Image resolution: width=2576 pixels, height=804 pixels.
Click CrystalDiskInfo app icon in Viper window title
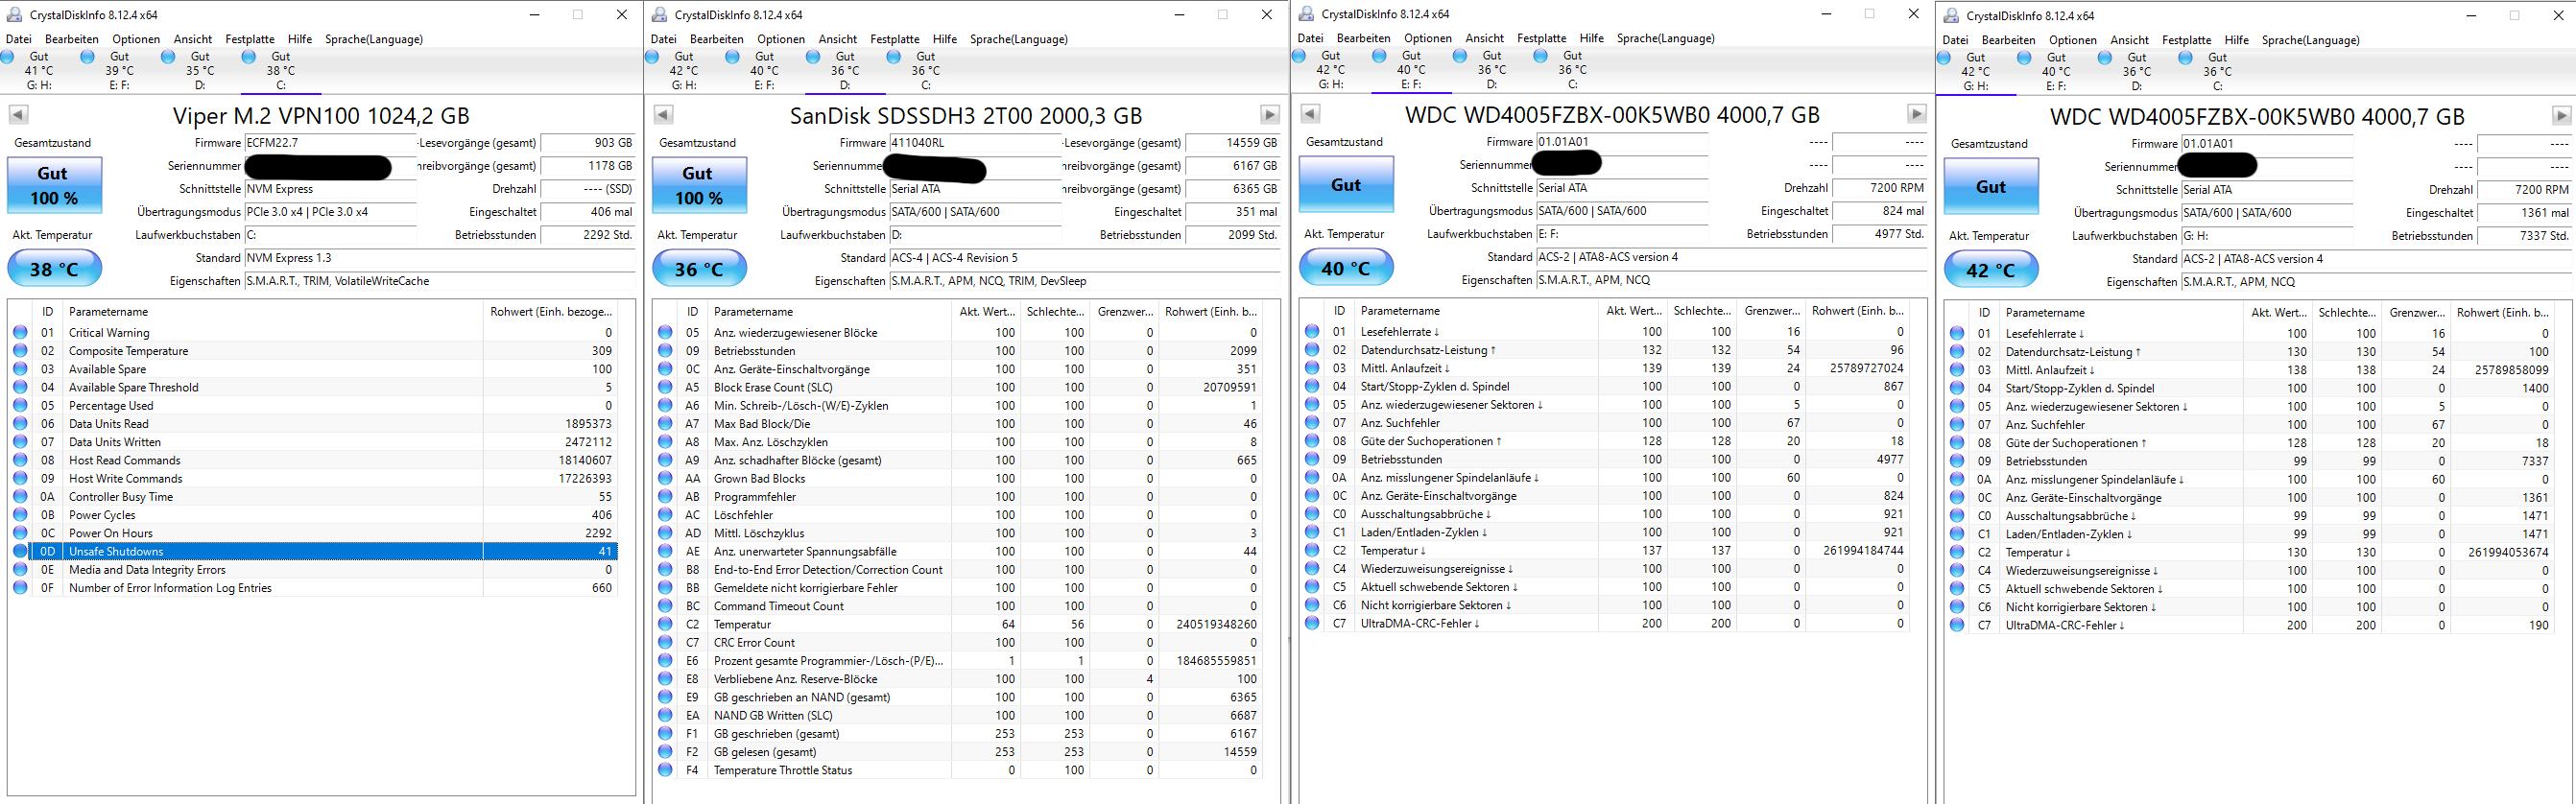[14, 14]
